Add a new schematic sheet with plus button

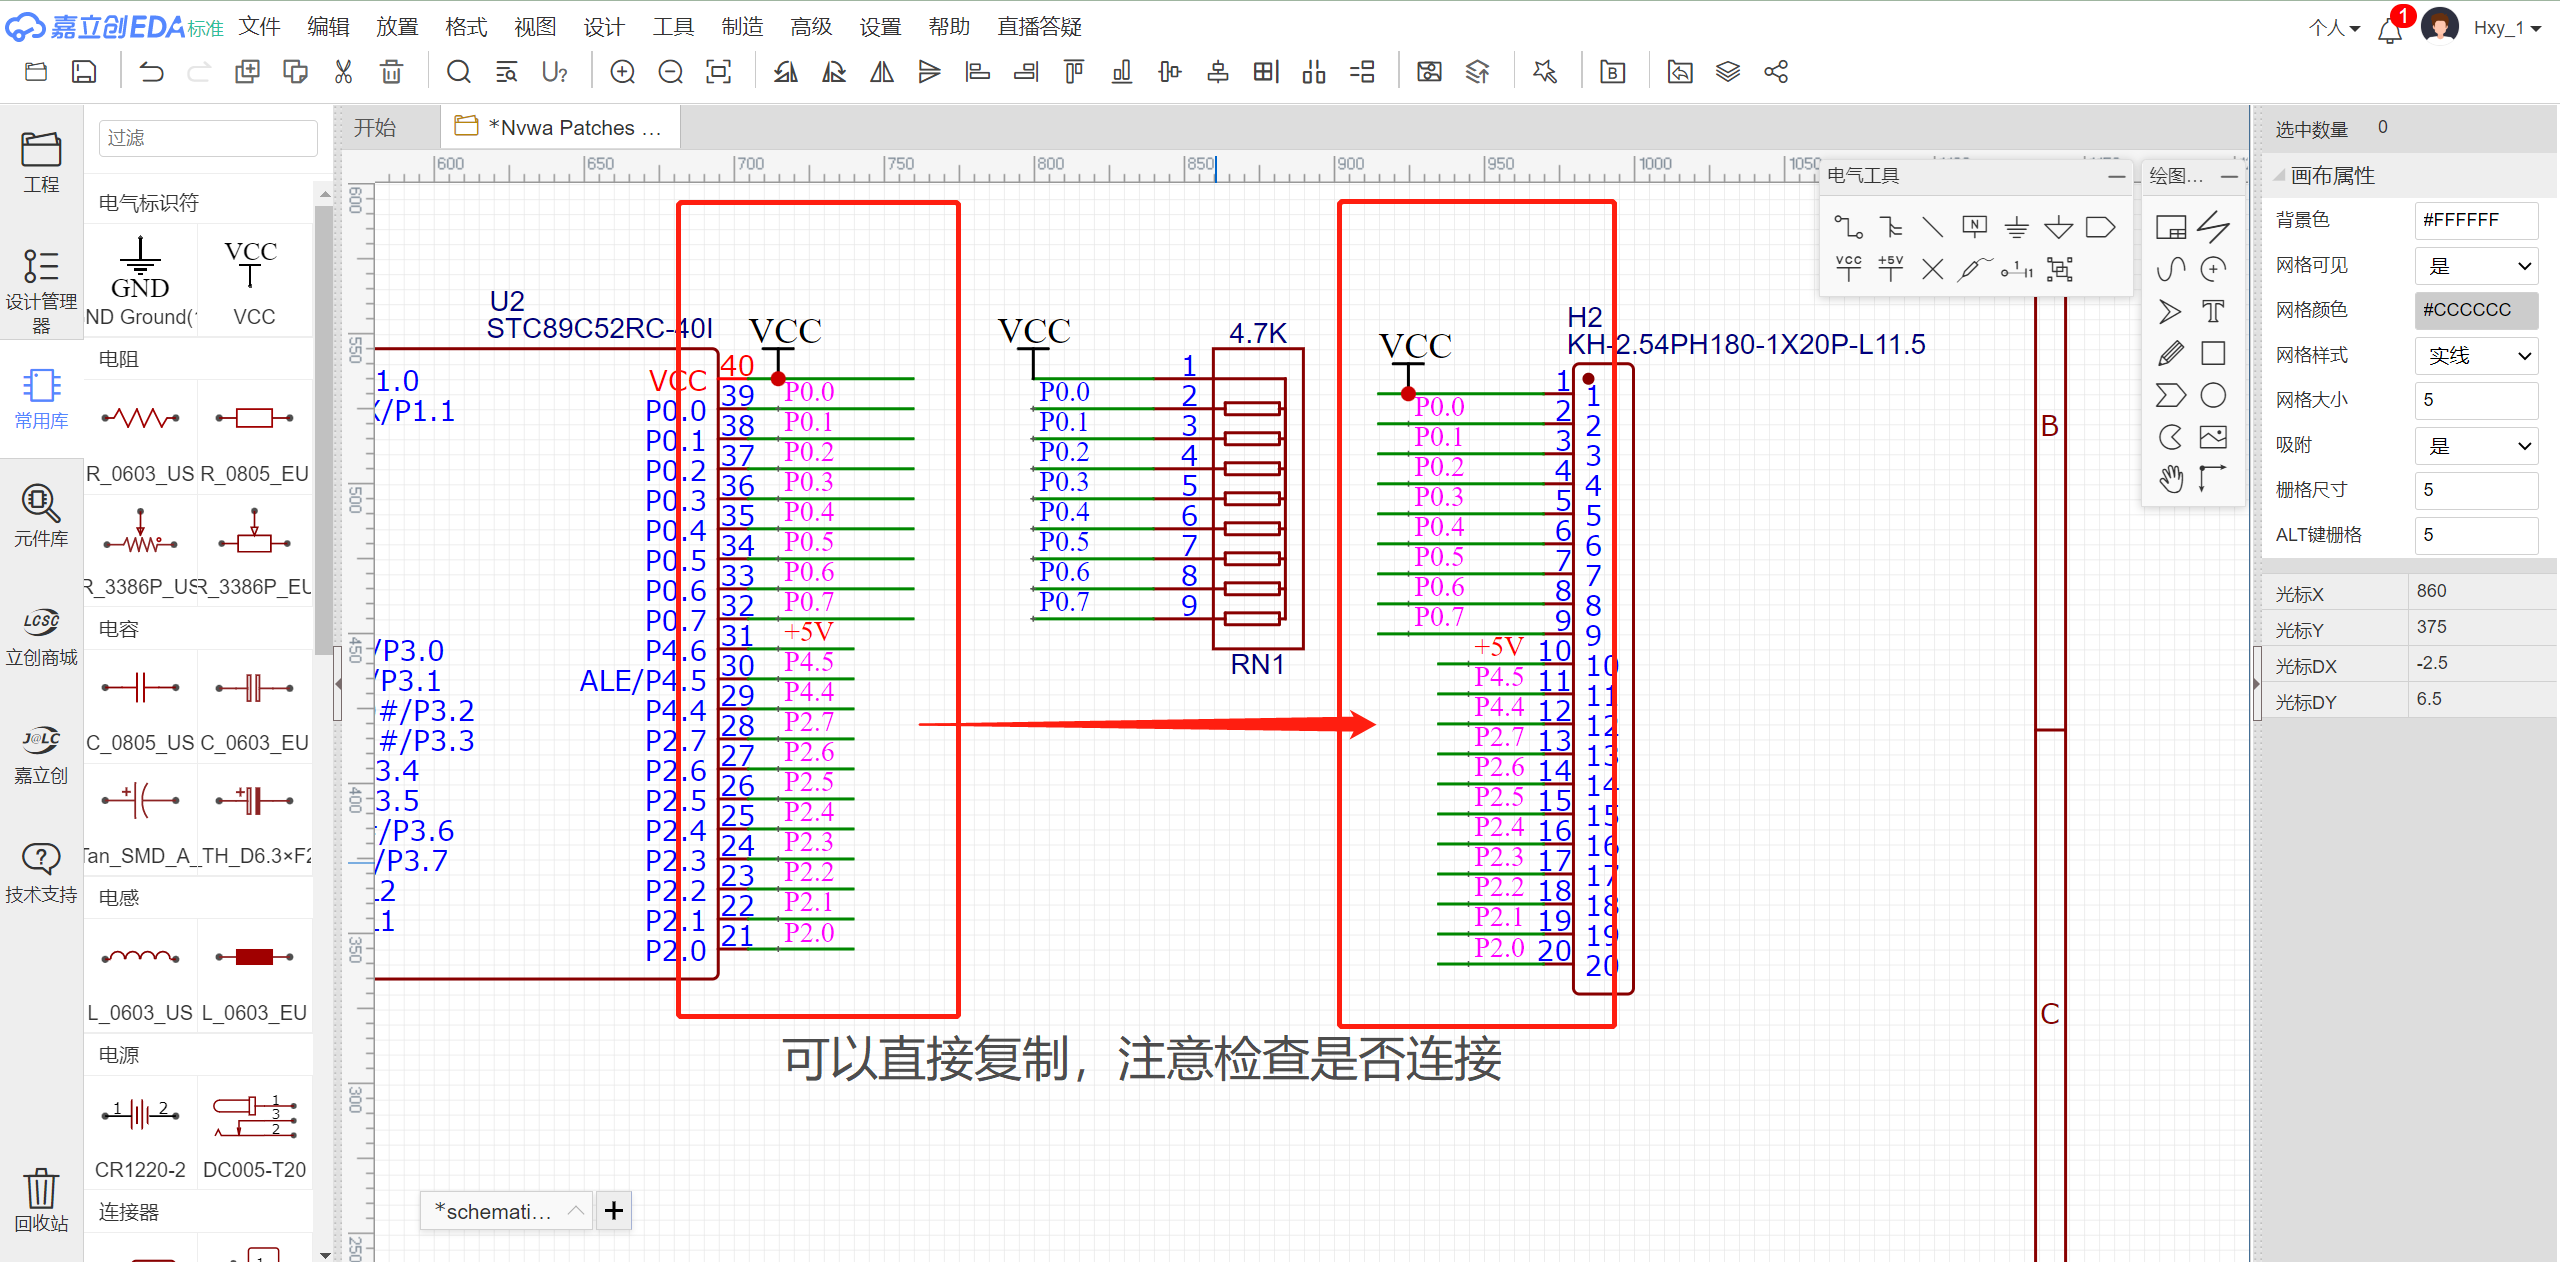tap(614, 1211)
